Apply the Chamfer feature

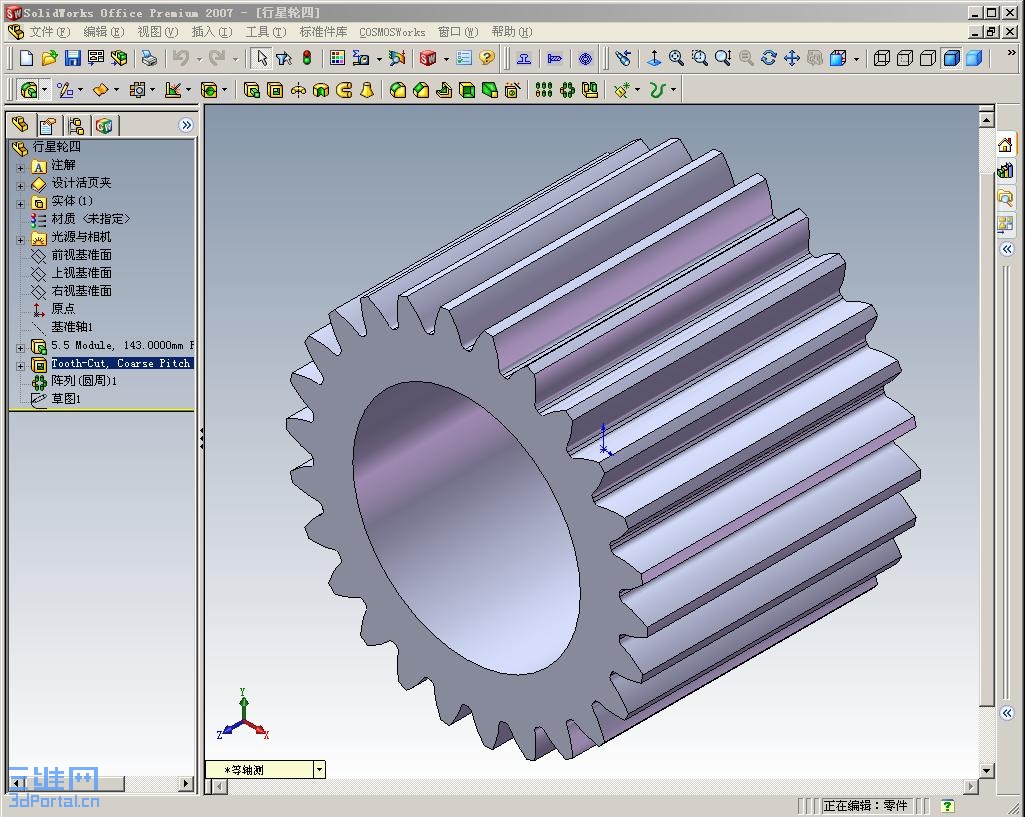(421, 90)
